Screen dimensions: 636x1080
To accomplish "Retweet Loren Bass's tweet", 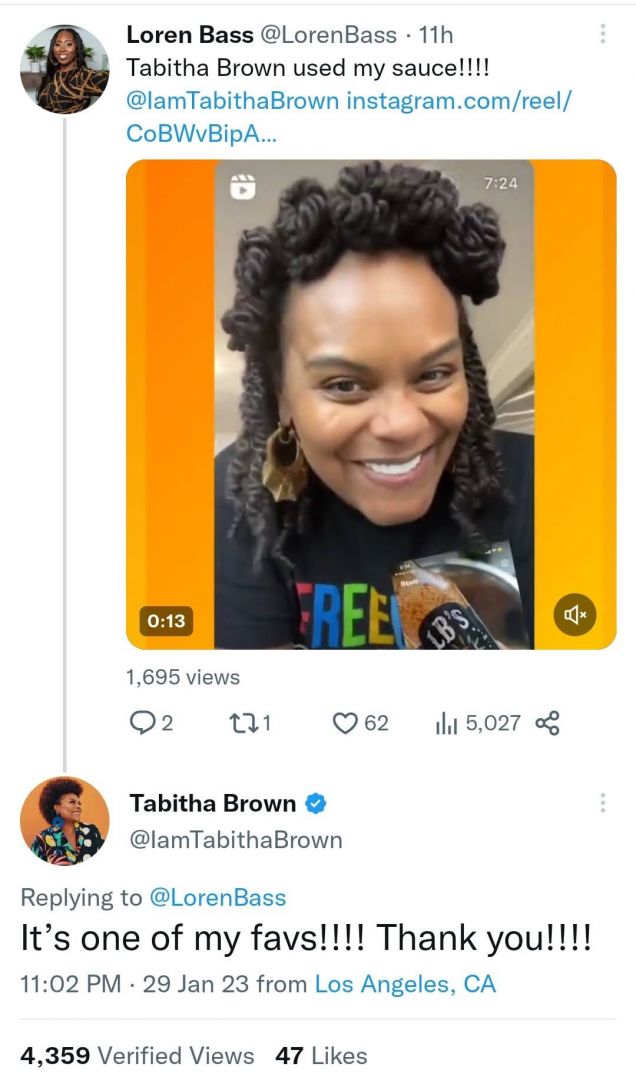I will 246,723.
